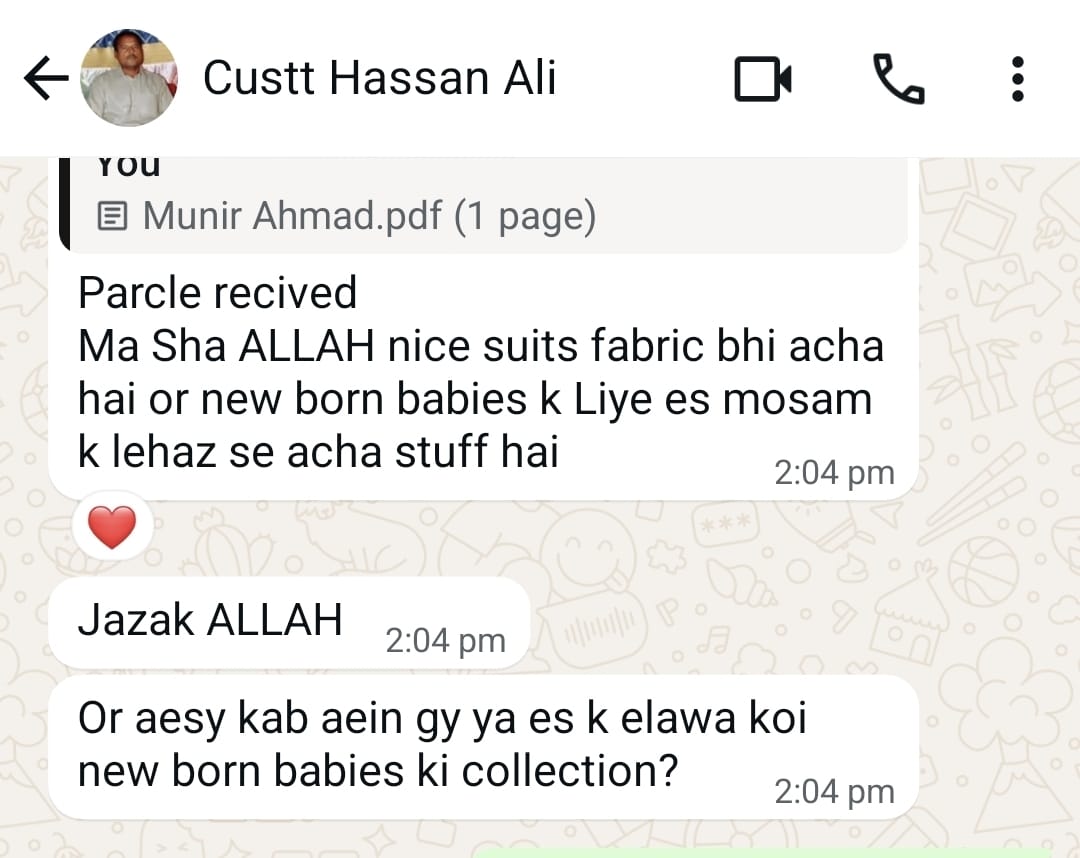
Task: Tap the red heart reaction
Action: click(112, 527)
